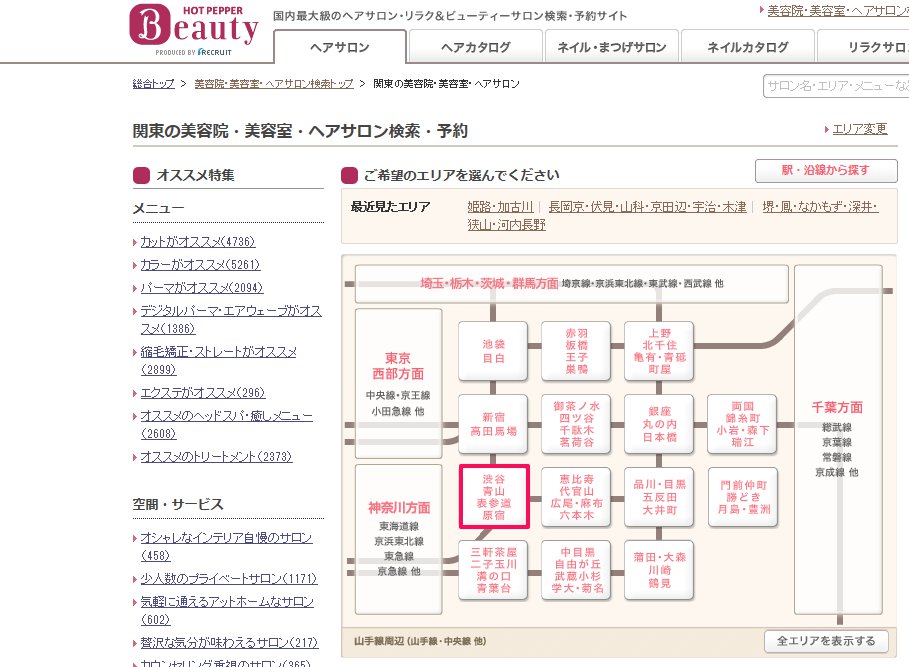The height and width of the screenshot is (667, 909).
Task: Click the salon name search input field
Action: click(x=836, y=86)
